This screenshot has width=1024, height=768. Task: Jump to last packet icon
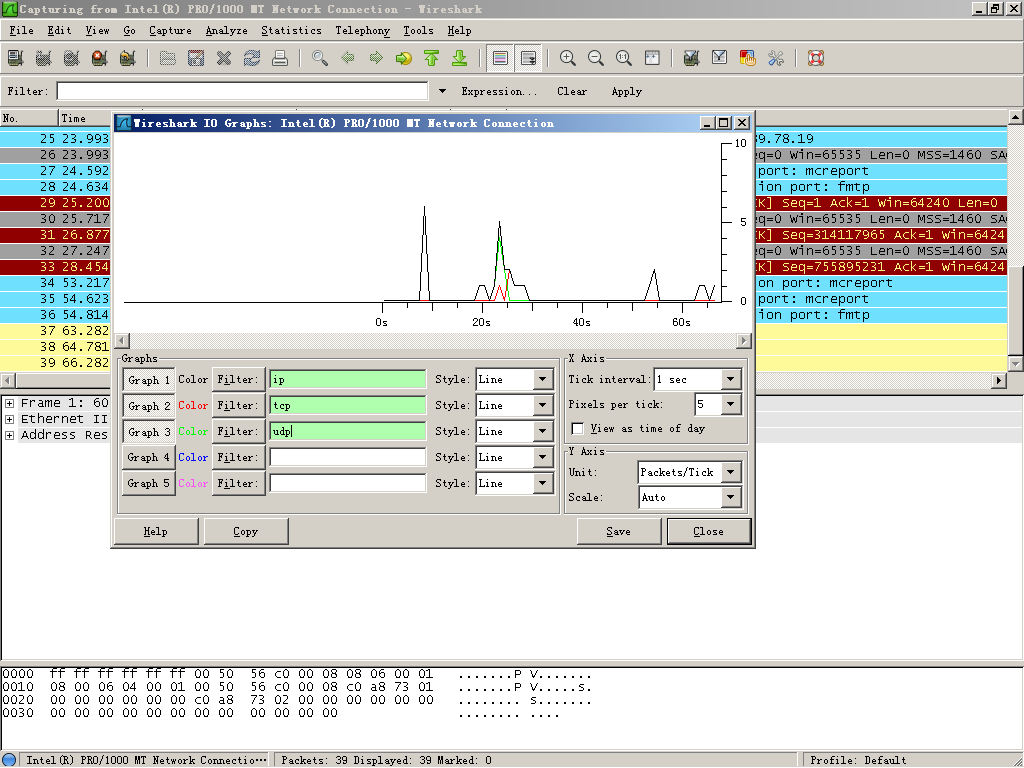(x=460, y=58)
